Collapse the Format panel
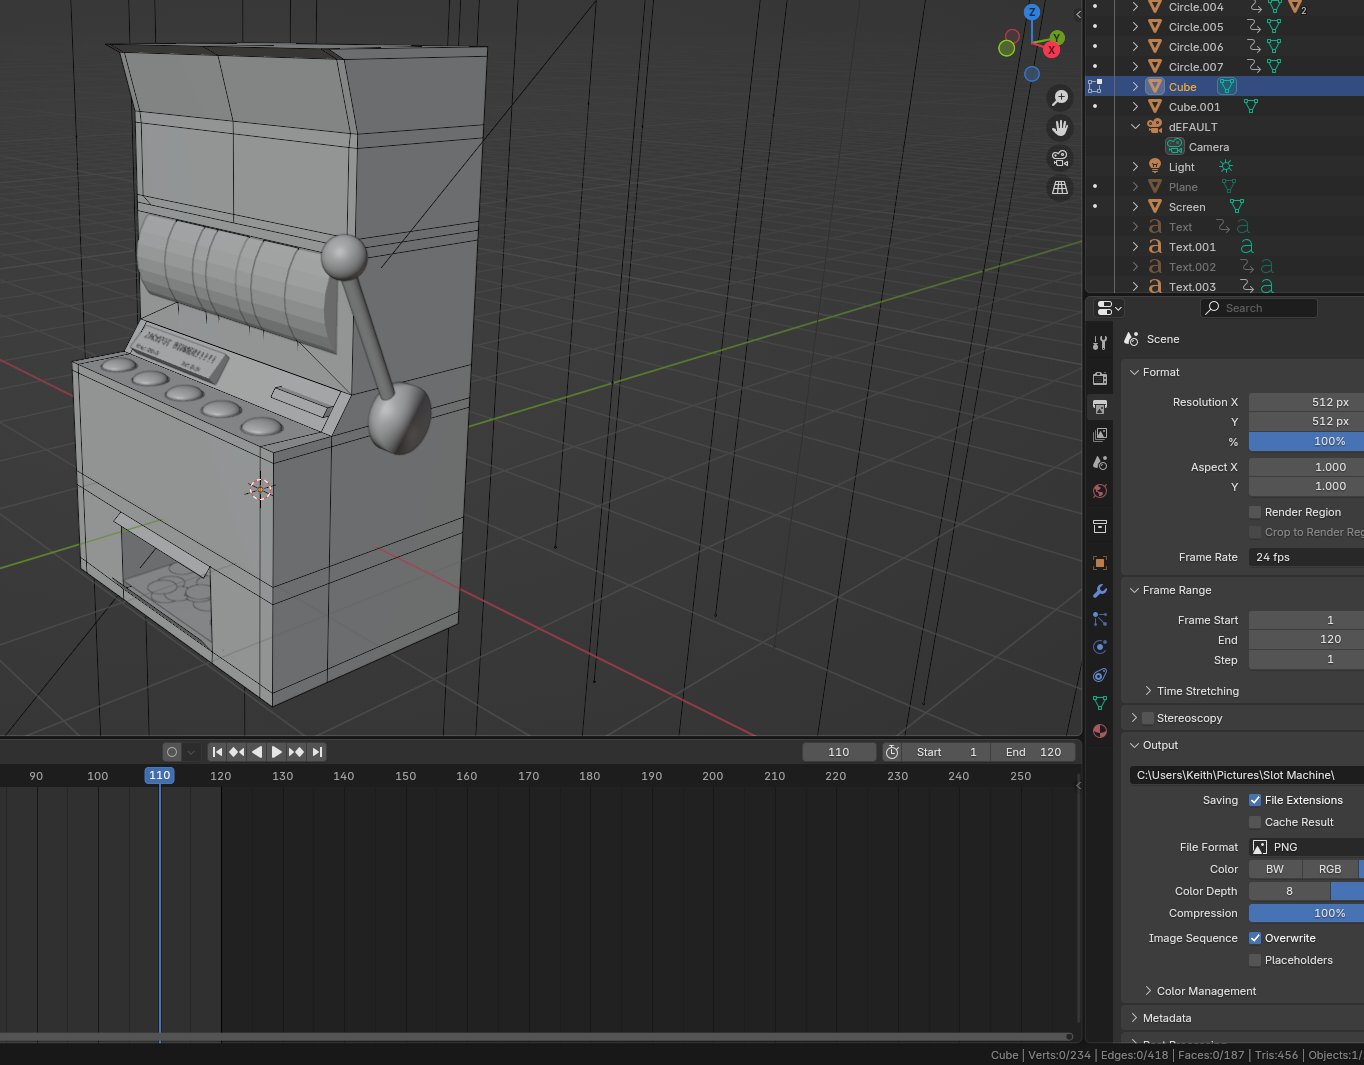Viewport: 1364px width, 1065px height. [1135, 372]
